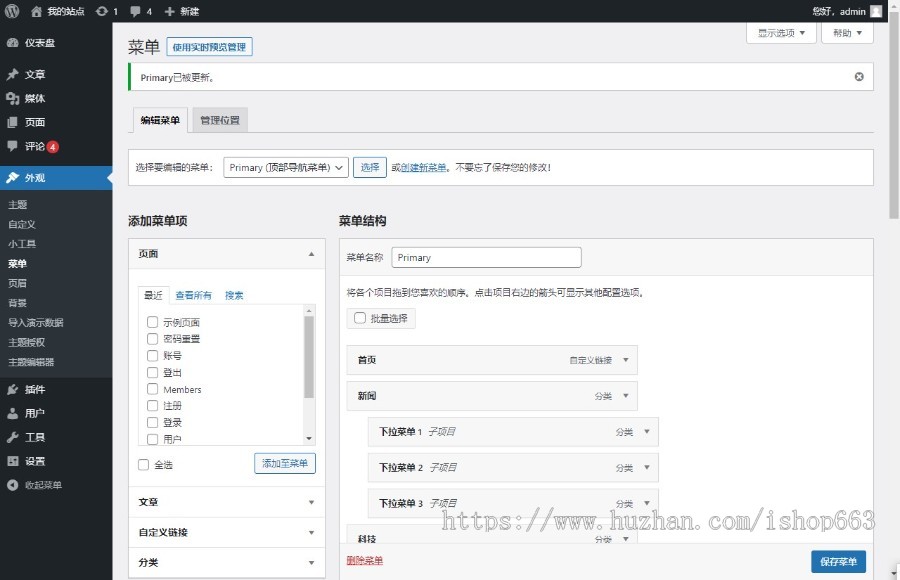Screen dimensions: 900x580
Task: Switch to the 管理位置 tab
Action: (x=220, y=120)
